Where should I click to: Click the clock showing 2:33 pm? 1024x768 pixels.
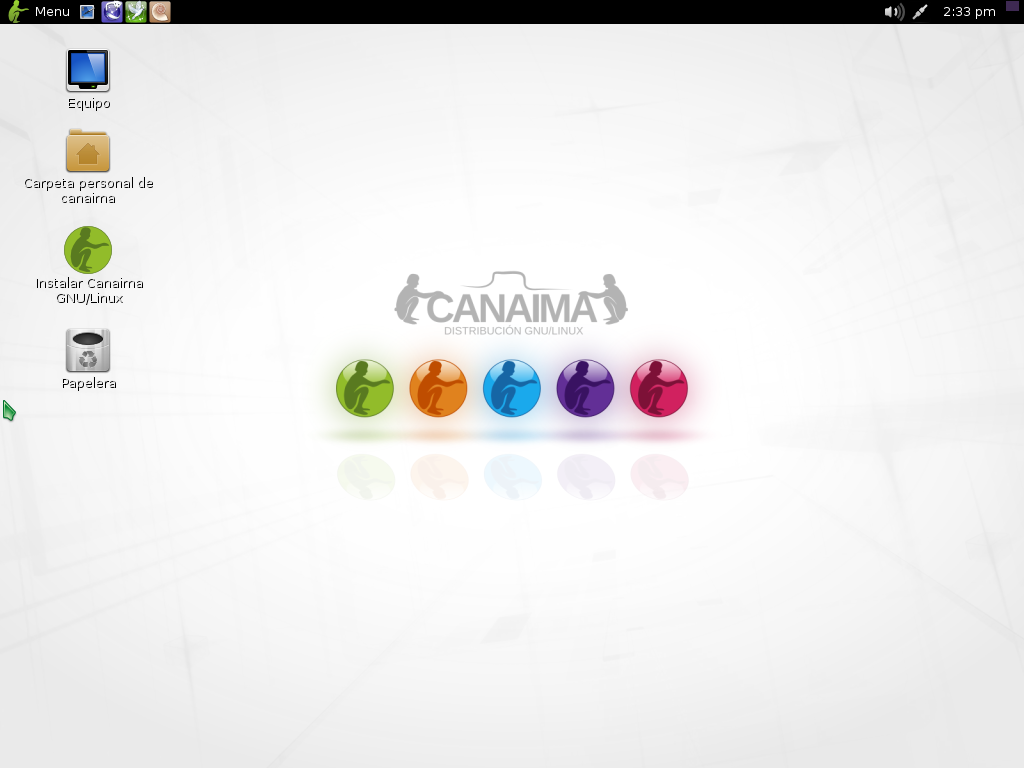point(964,12)
